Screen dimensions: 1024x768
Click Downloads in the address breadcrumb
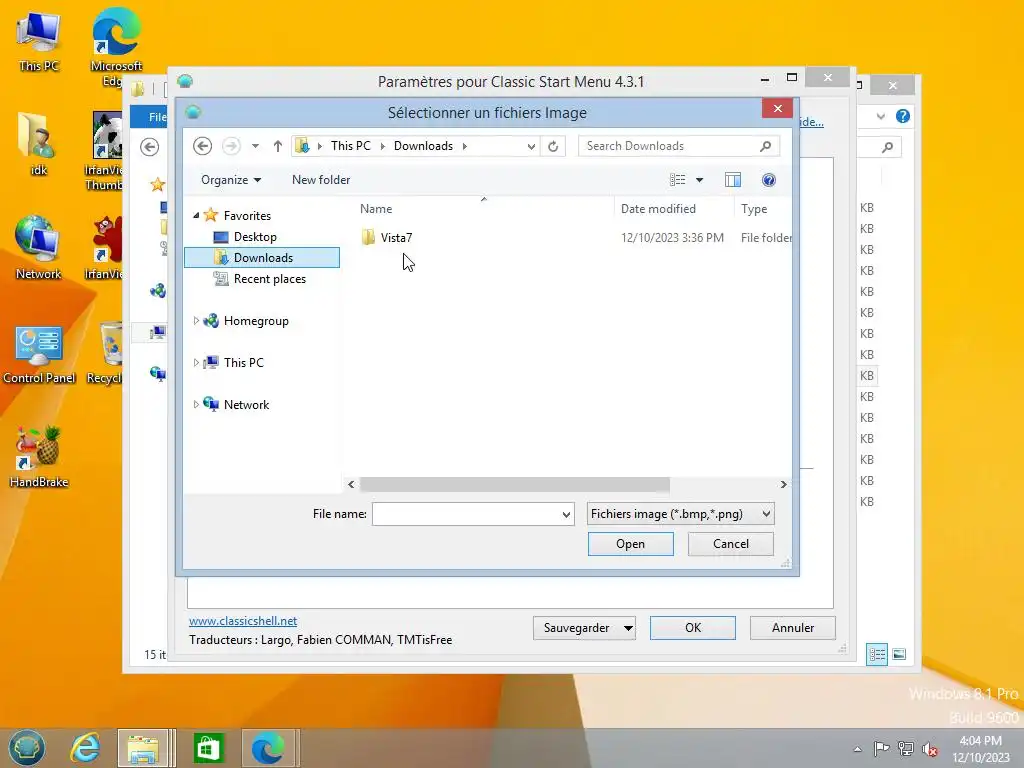coord(423,146)
